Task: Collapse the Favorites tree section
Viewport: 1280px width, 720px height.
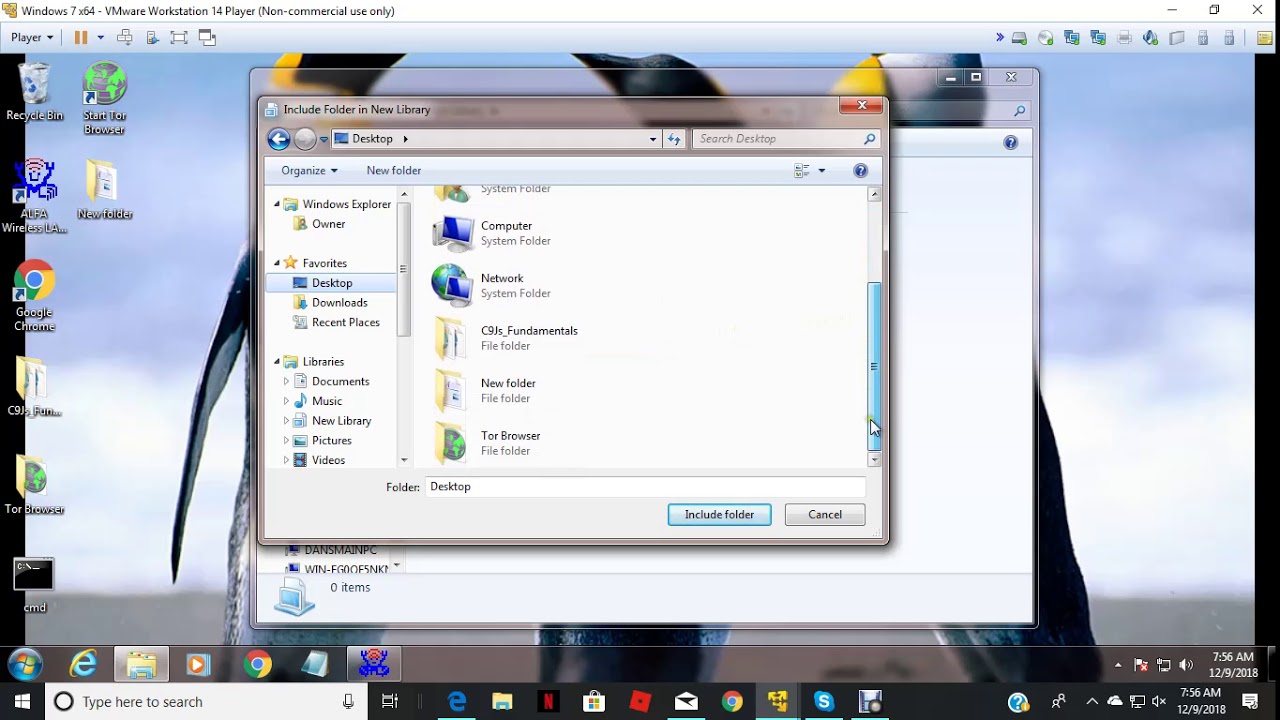Action: (x=277, y=263)
